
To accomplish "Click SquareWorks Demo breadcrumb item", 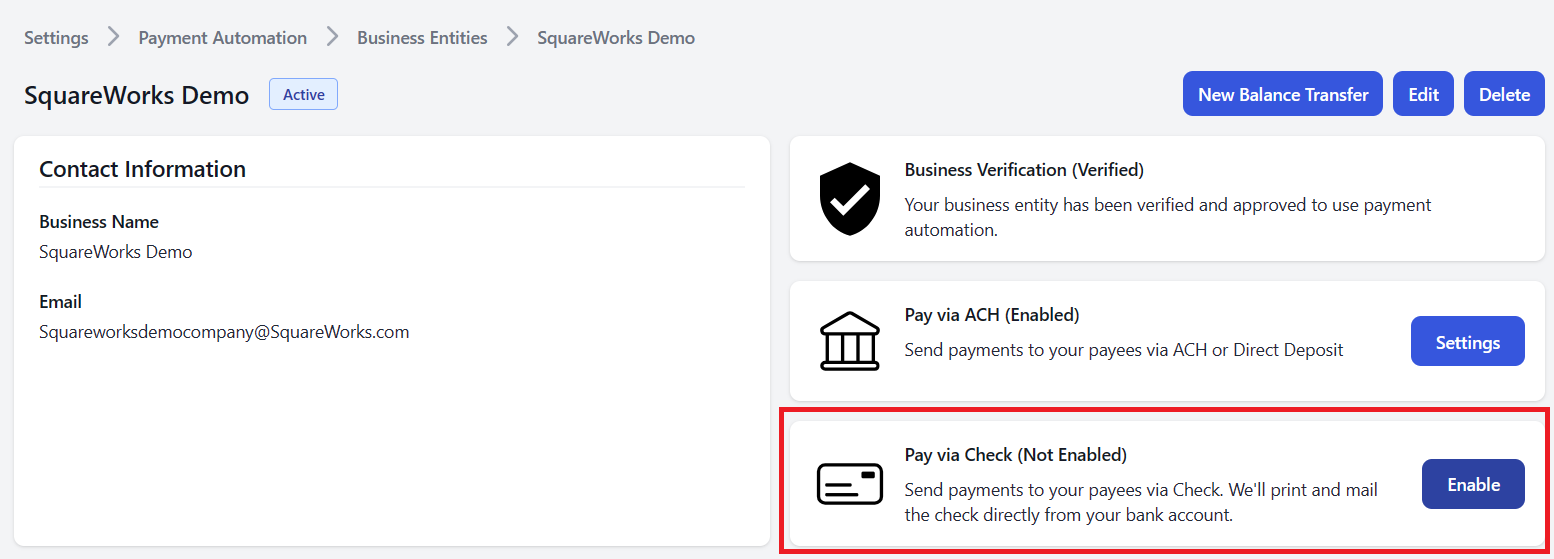I will point(615,38).
